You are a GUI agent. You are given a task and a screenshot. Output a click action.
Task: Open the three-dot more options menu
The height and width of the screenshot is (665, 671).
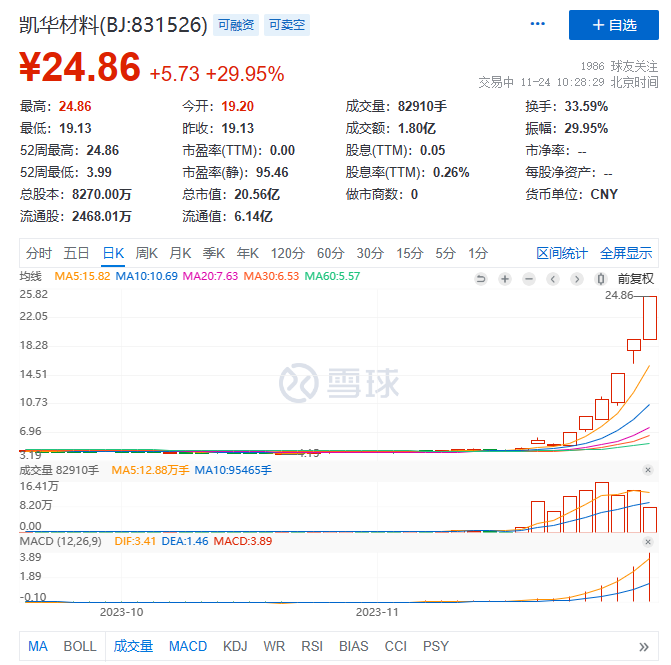click(537, 24)
